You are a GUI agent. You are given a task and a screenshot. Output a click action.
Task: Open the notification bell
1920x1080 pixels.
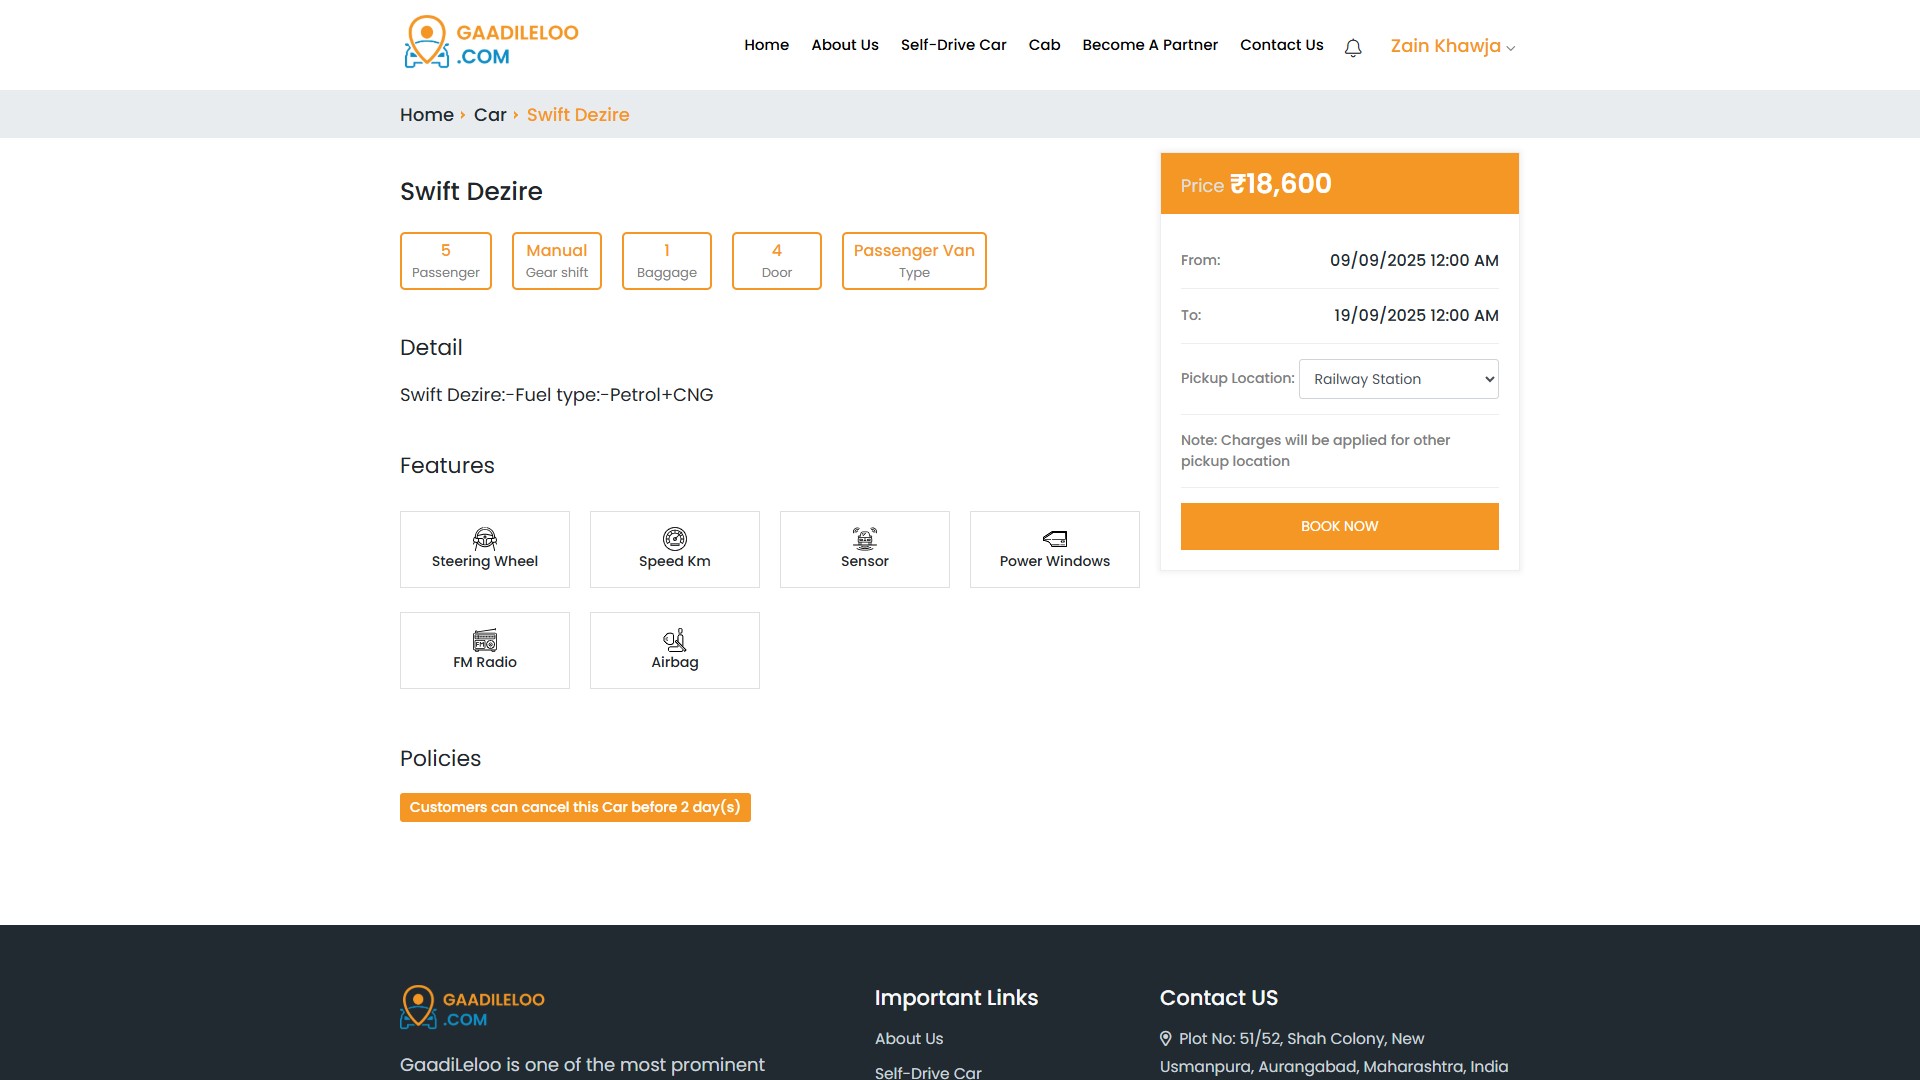click(x=1353, y=48)
